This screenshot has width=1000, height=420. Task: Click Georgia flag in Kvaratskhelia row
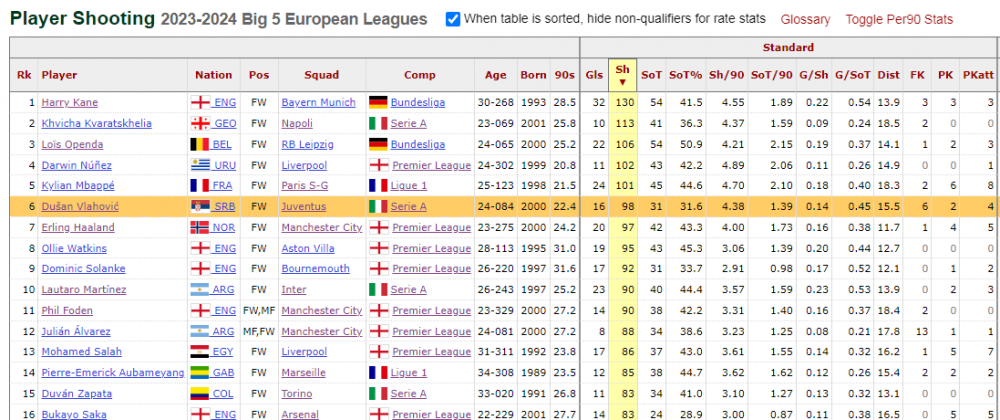201,124
